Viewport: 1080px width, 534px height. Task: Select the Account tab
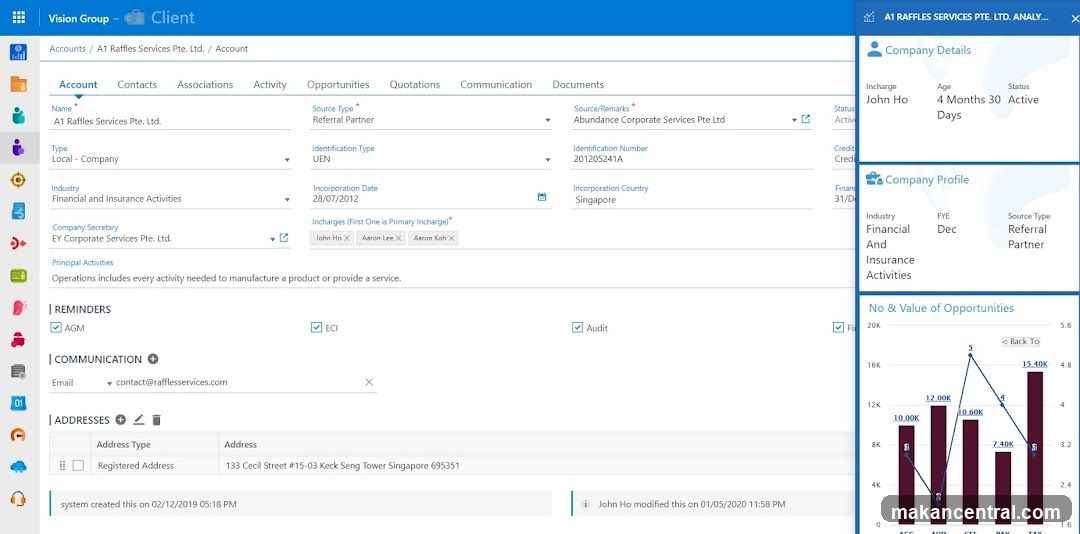pos(78,84)
